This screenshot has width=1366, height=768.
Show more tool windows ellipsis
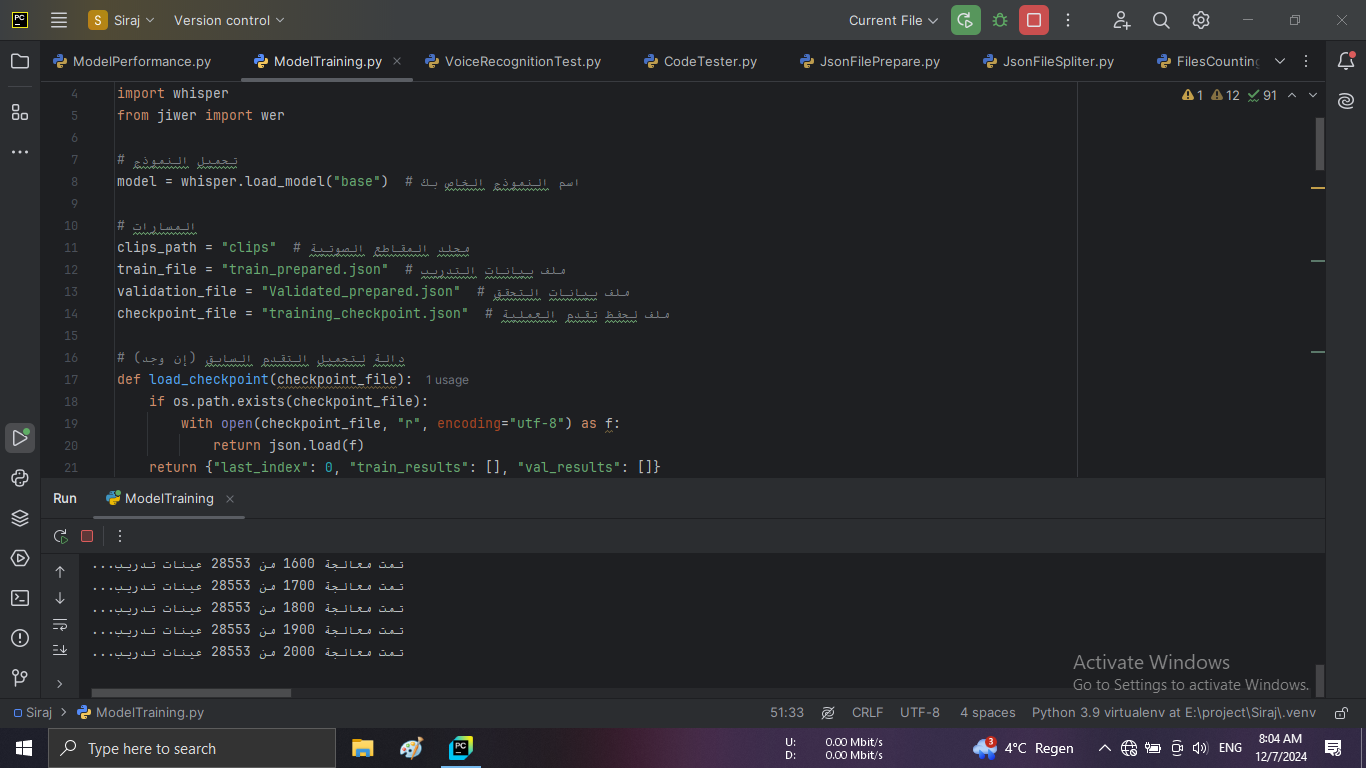[x=20, y=152]
